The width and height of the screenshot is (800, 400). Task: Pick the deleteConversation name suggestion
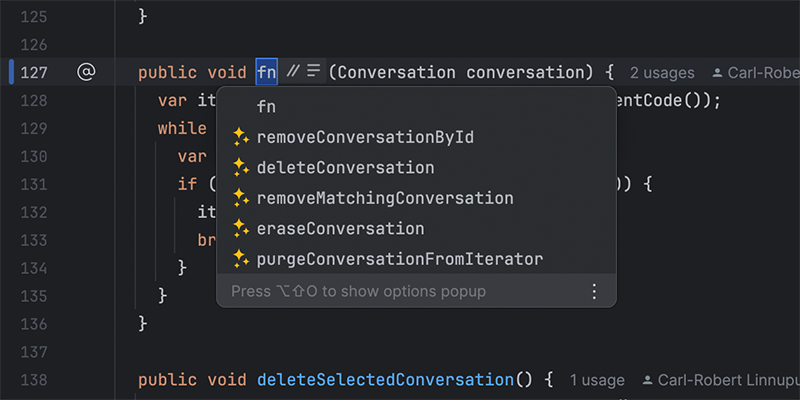tap(345, 167)
